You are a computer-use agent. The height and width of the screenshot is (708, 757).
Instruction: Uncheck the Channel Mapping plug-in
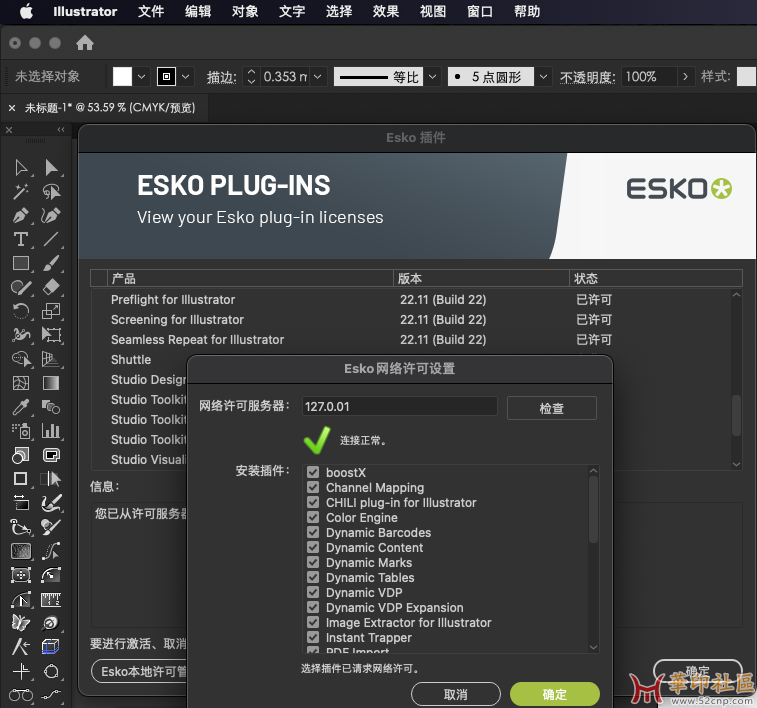pos(313,487)
